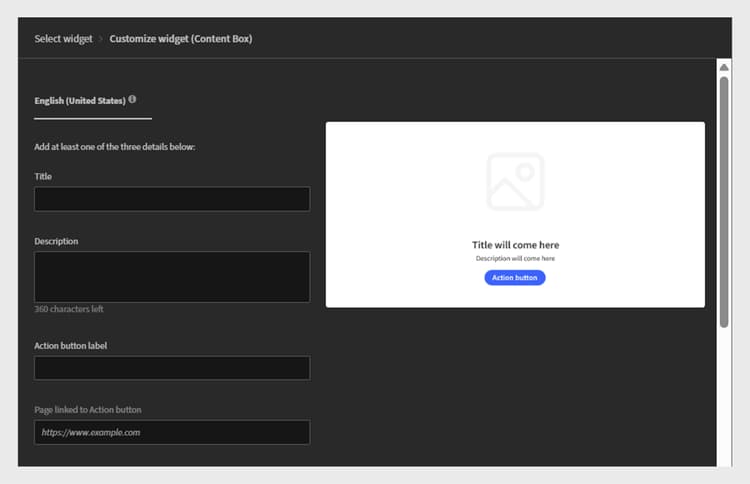The image size is (750, 484).
Task: Click 'Title will come here' preview text
Action: tap(516, 245)
